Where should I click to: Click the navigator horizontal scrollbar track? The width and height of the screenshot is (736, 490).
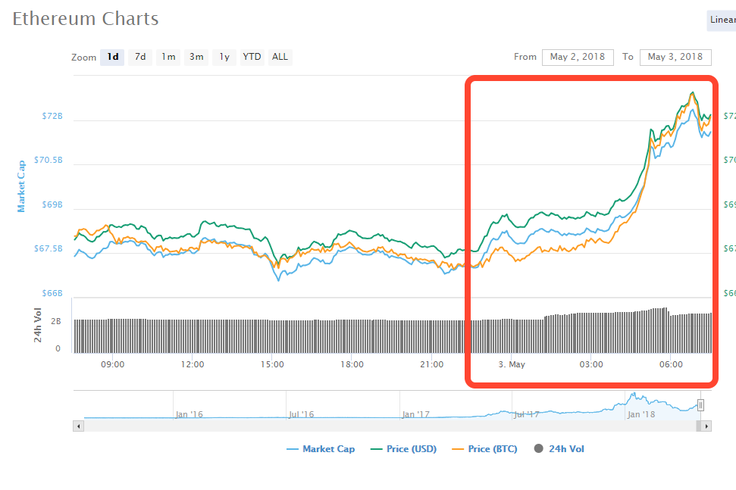[390, 426]
